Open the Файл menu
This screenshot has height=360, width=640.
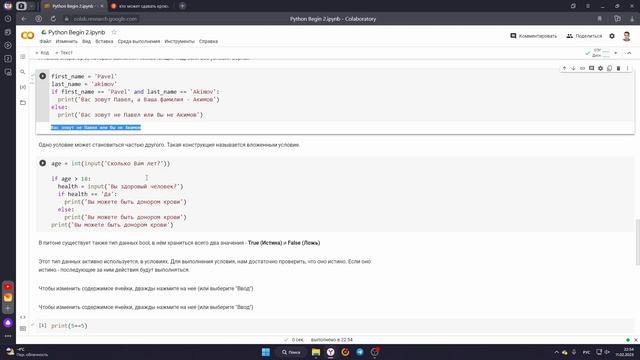(x=45, y=42)
